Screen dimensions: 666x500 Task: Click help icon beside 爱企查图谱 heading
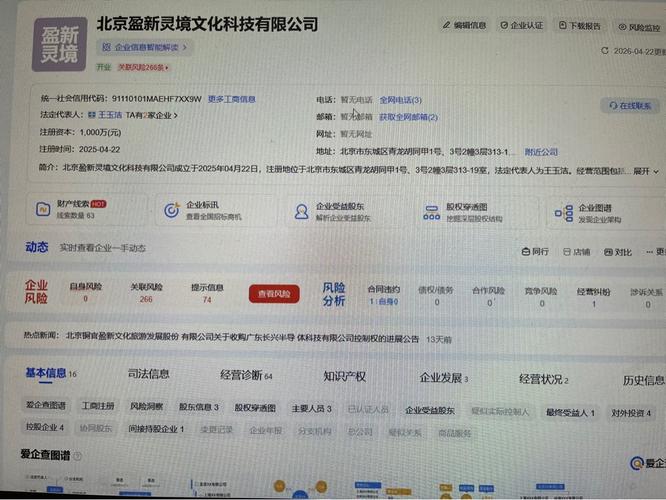point(78,456)
